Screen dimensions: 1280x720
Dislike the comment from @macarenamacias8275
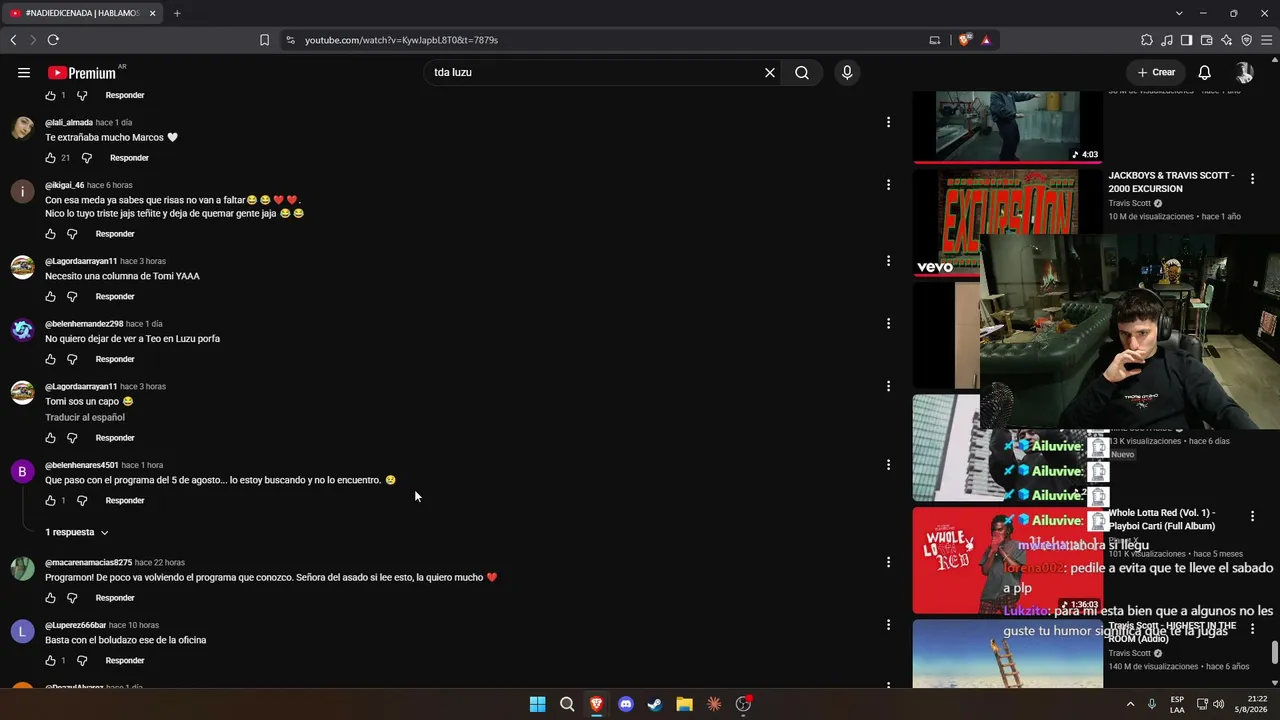[x=72, y=598]
